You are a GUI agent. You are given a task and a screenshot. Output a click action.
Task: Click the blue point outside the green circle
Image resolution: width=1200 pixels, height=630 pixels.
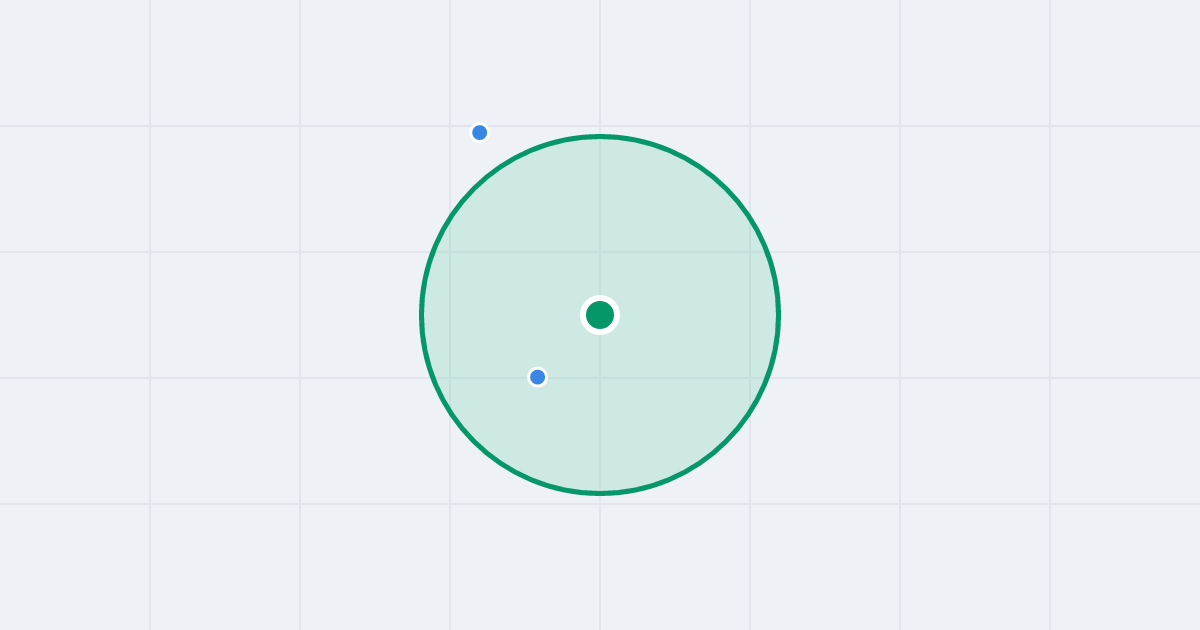tap(480, 132)
